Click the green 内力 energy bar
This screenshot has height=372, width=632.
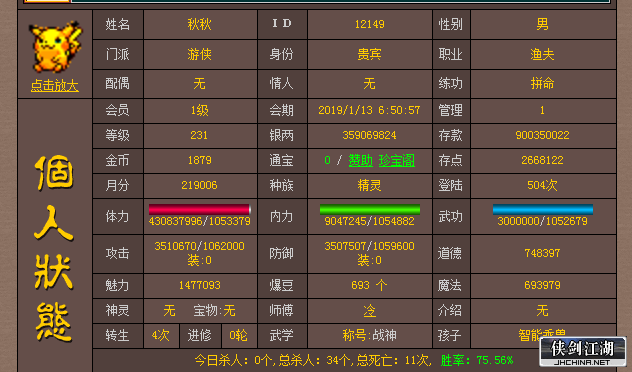pyautogui.click(x=370, y=209)
